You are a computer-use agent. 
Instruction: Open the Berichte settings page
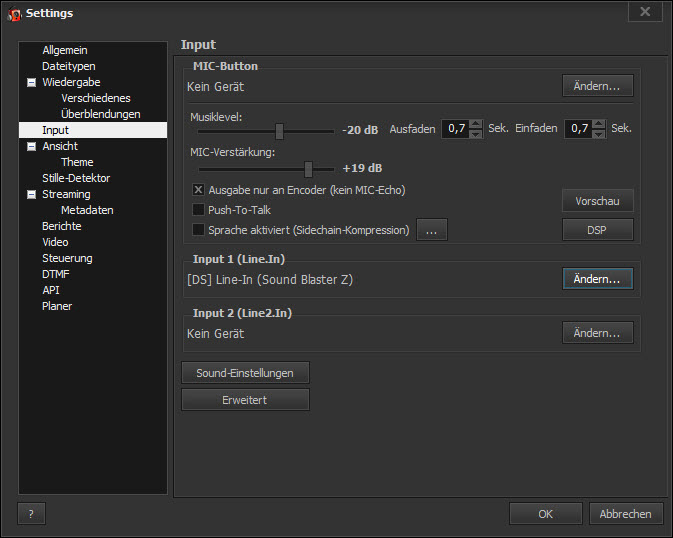(61, 226)
